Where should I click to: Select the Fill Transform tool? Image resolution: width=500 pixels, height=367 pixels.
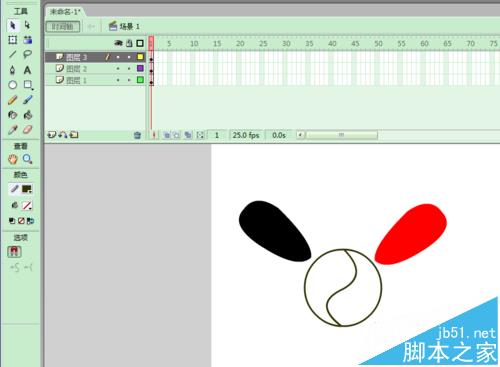28,40
